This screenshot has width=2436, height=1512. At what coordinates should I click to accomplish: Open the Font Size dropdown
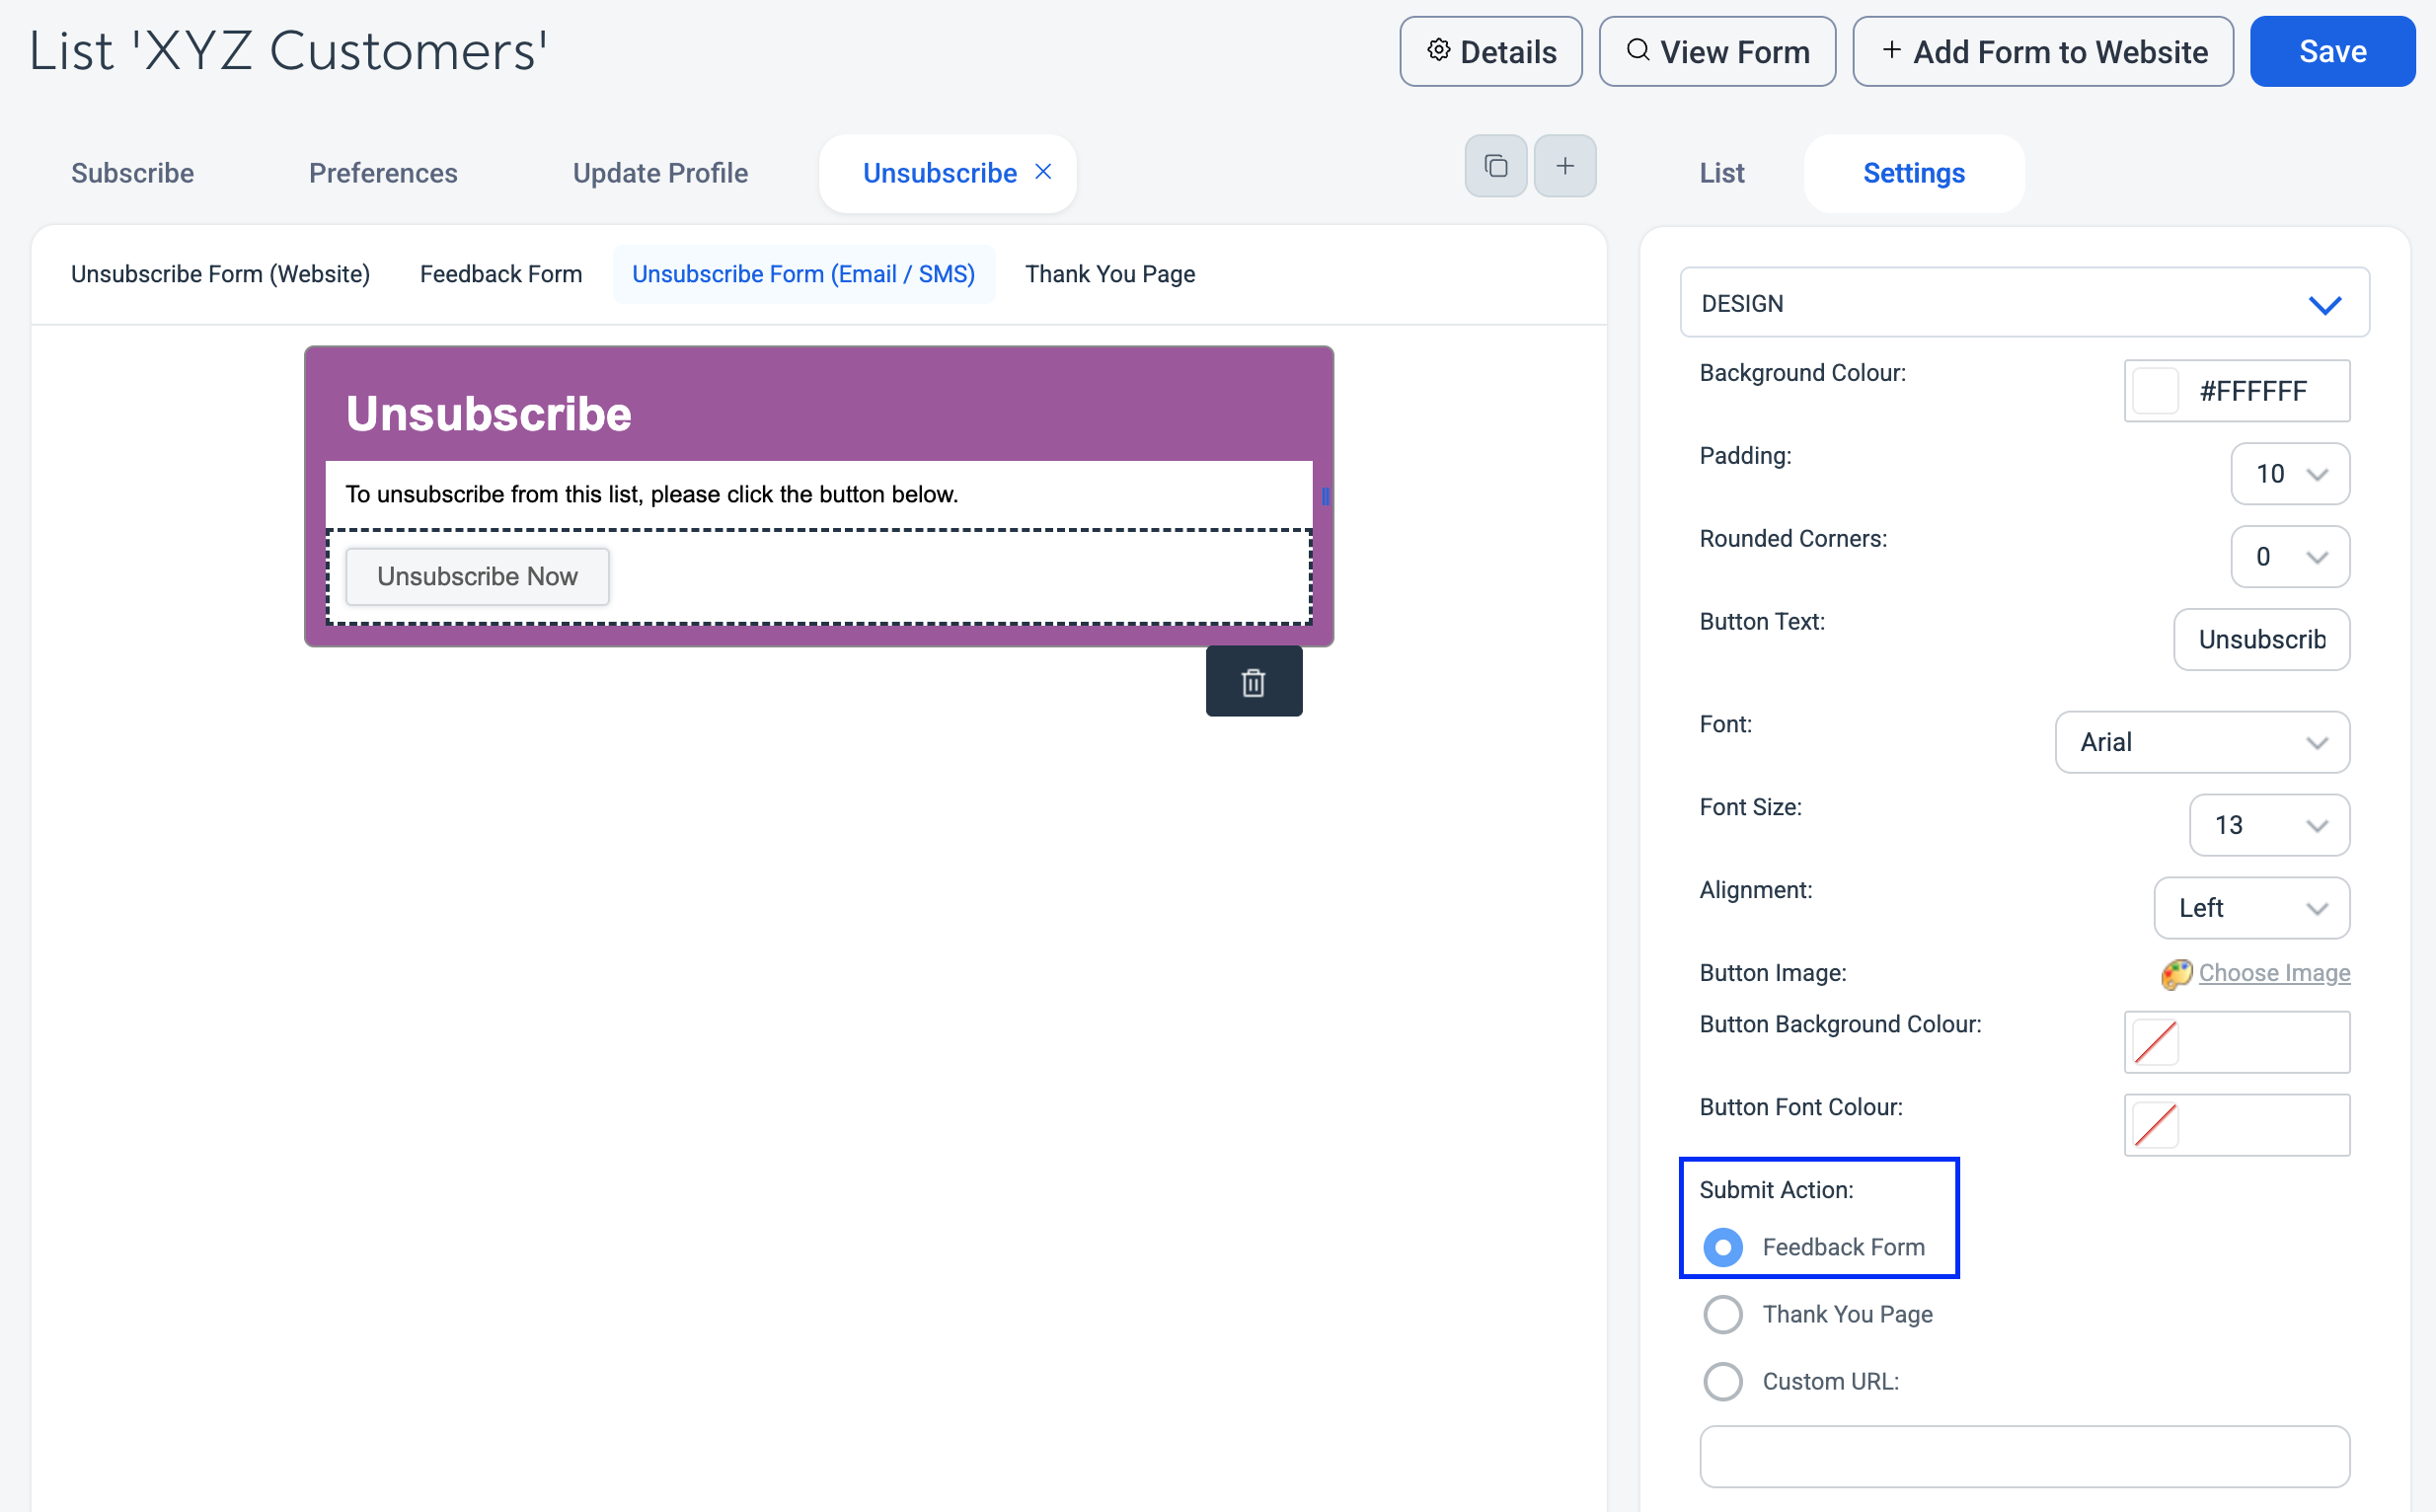pyautogui.click(x=2269, y=825)
